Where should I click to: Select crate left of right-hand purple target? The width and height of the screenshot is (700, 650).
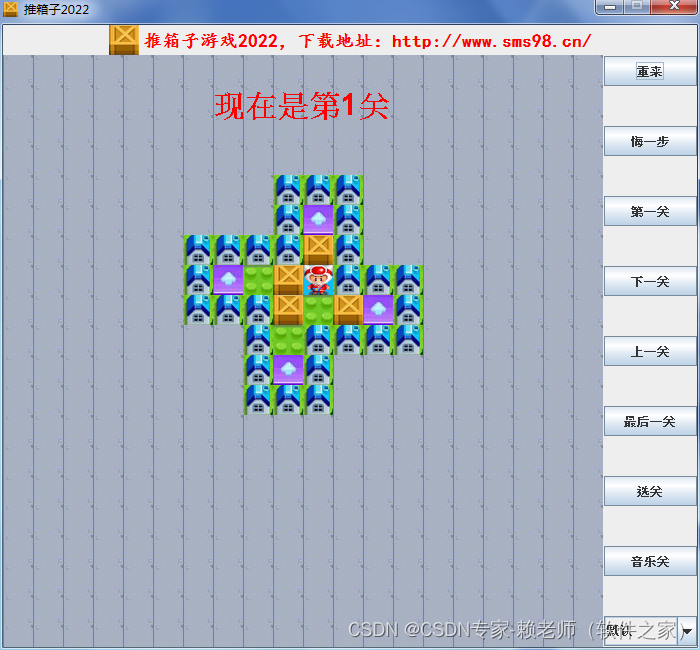[x=348, y=310]
